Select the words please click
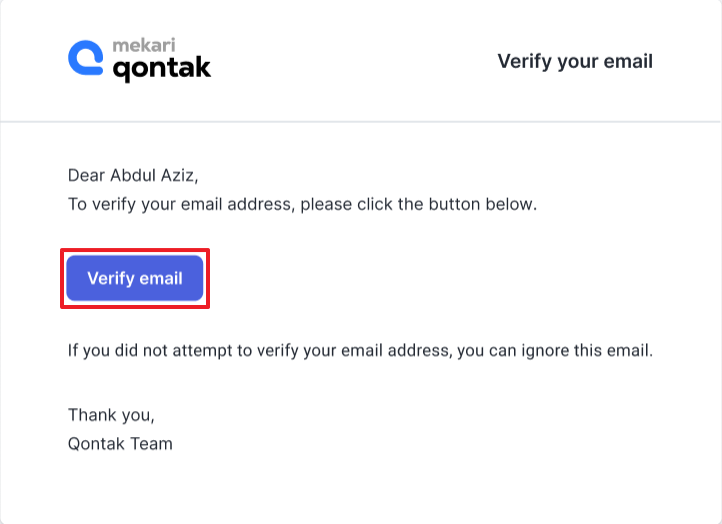 pos(346,204)
